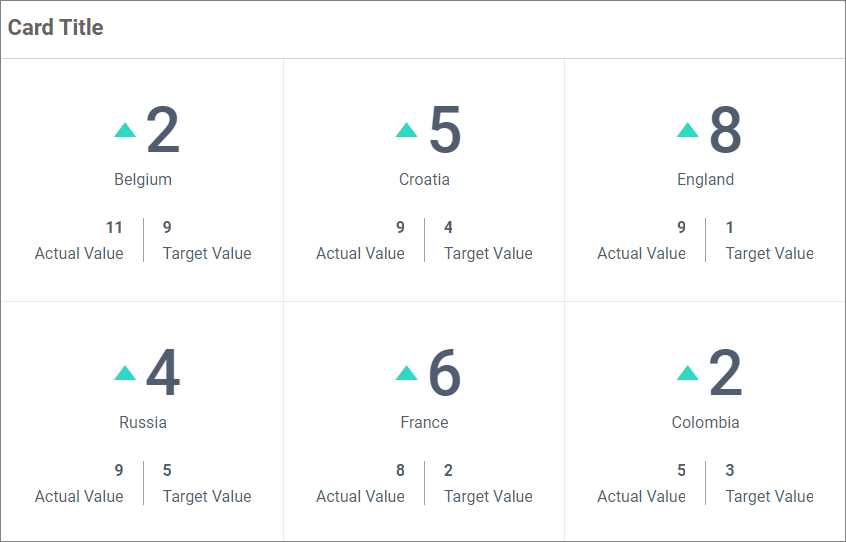The image size is (846, 542).
Task: Click the Colombia country label
Action: click(705, 422)
